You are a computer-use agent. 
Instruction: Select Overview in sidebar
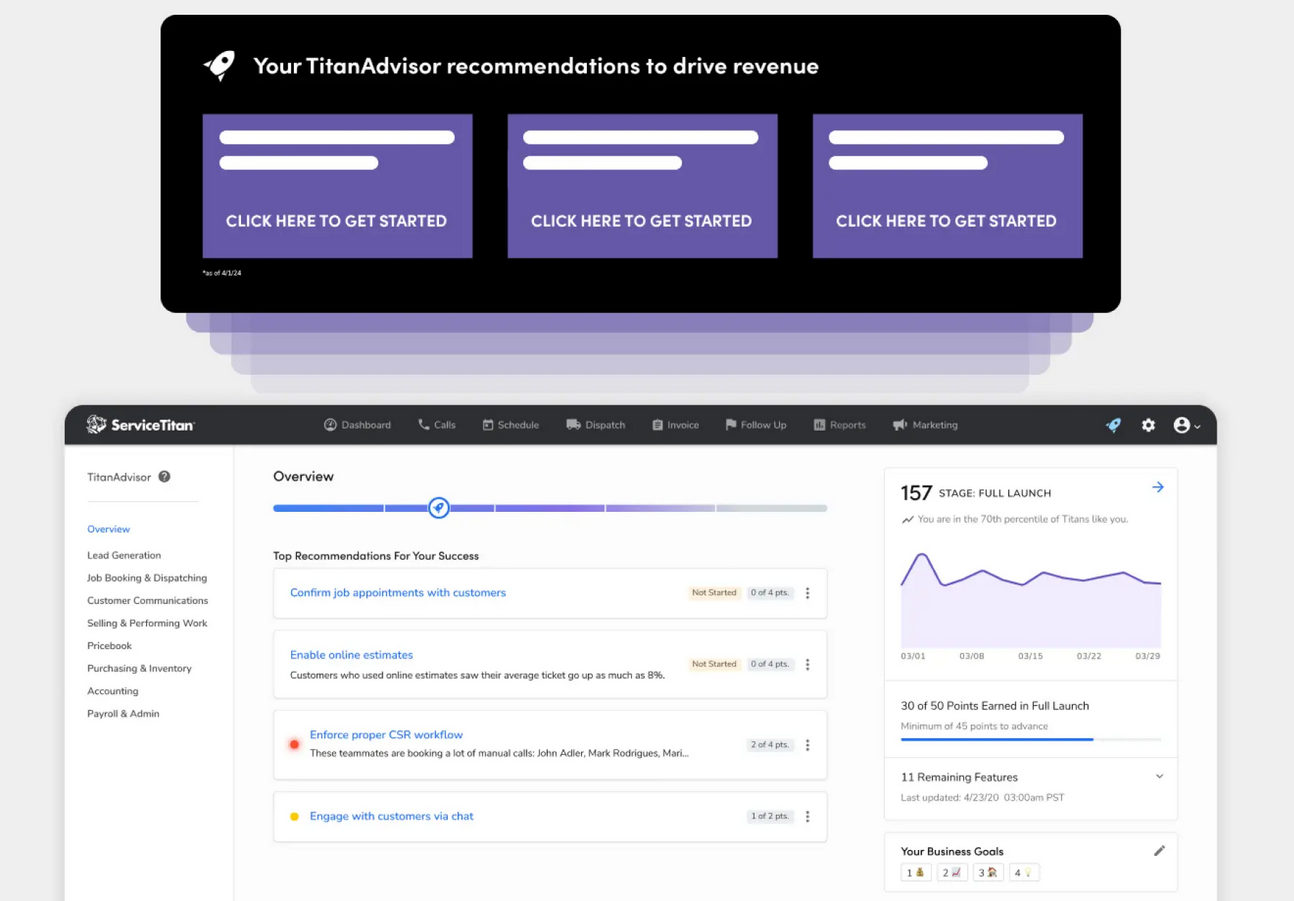[108, 529]
